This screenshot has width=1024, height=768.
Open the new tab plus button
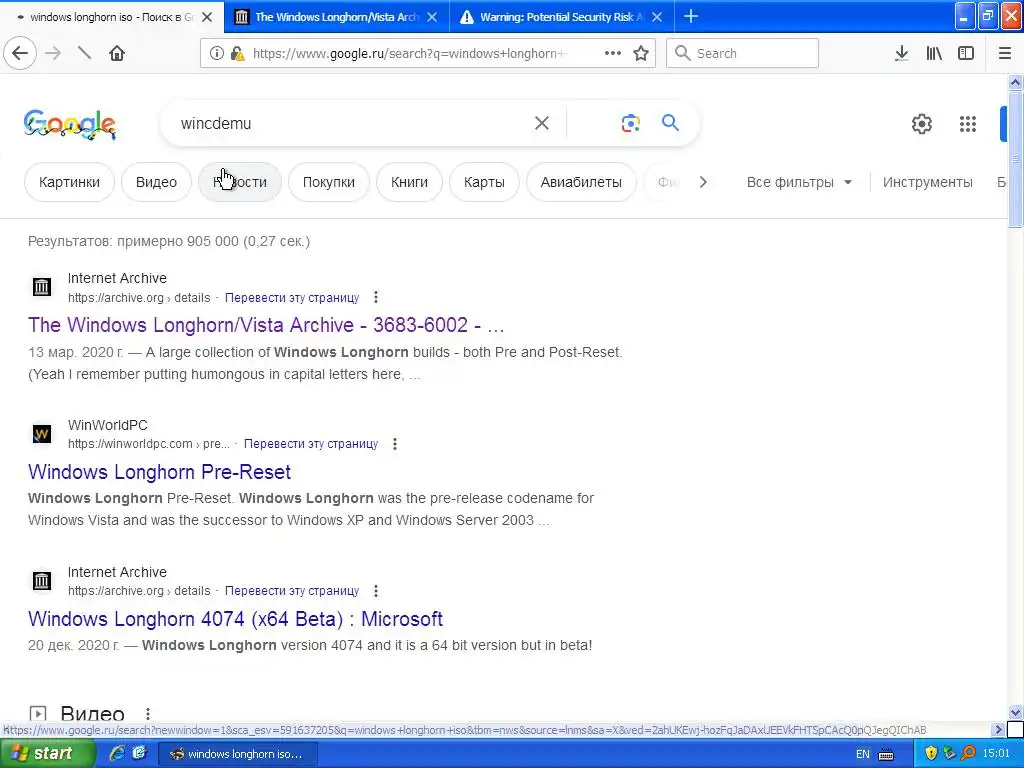[x=690, y=16]
